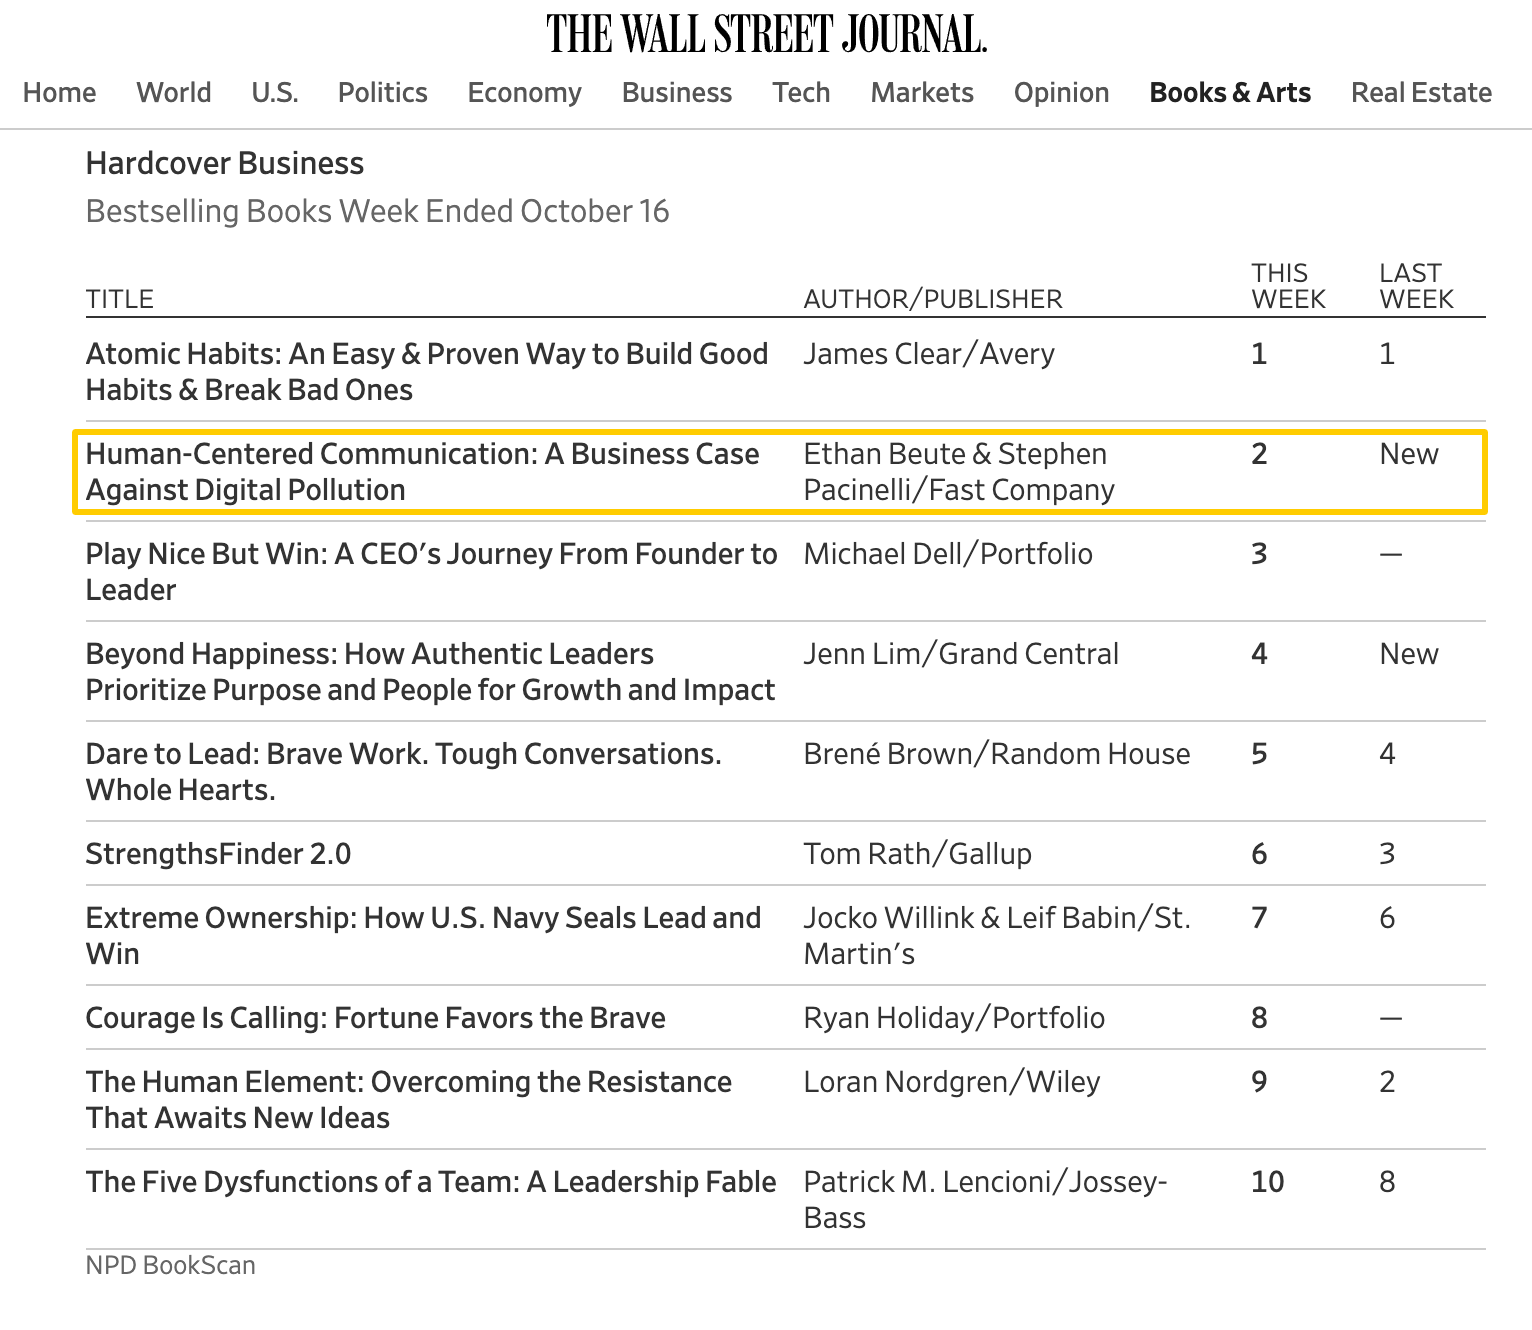The width and height of the screenshot is (1532, 1330).
Task: Click Ethan Beute & Stephen Pacinelli author cell
Action: [x=959, y=472]
